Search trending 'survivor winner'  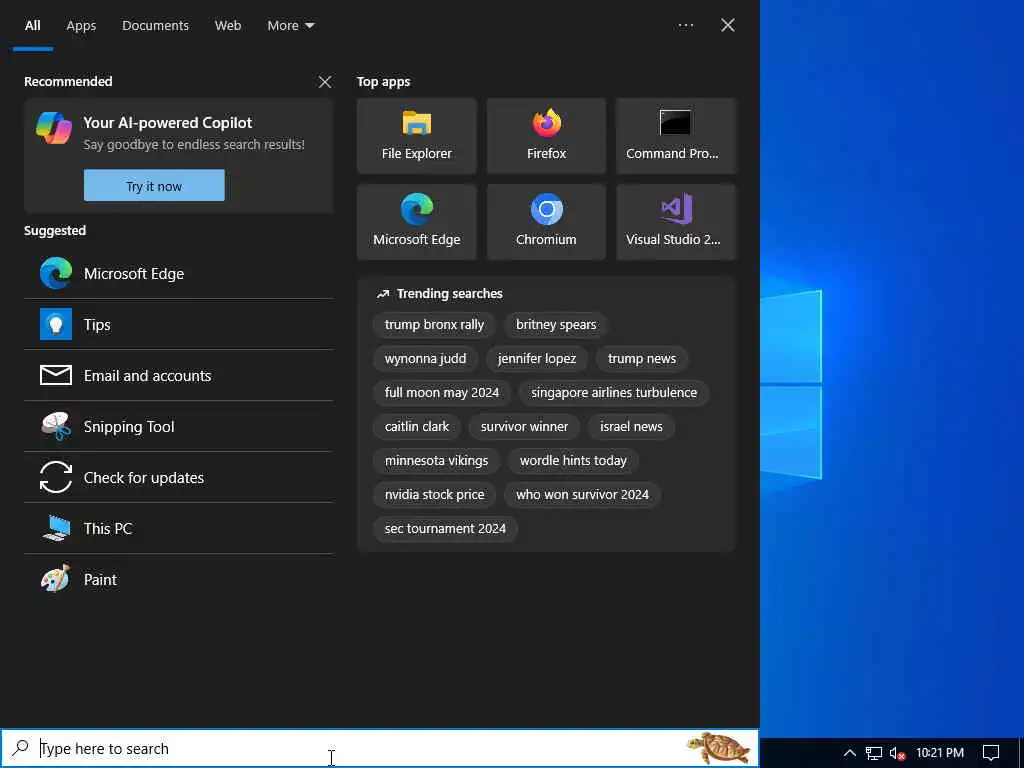point(524,426)
